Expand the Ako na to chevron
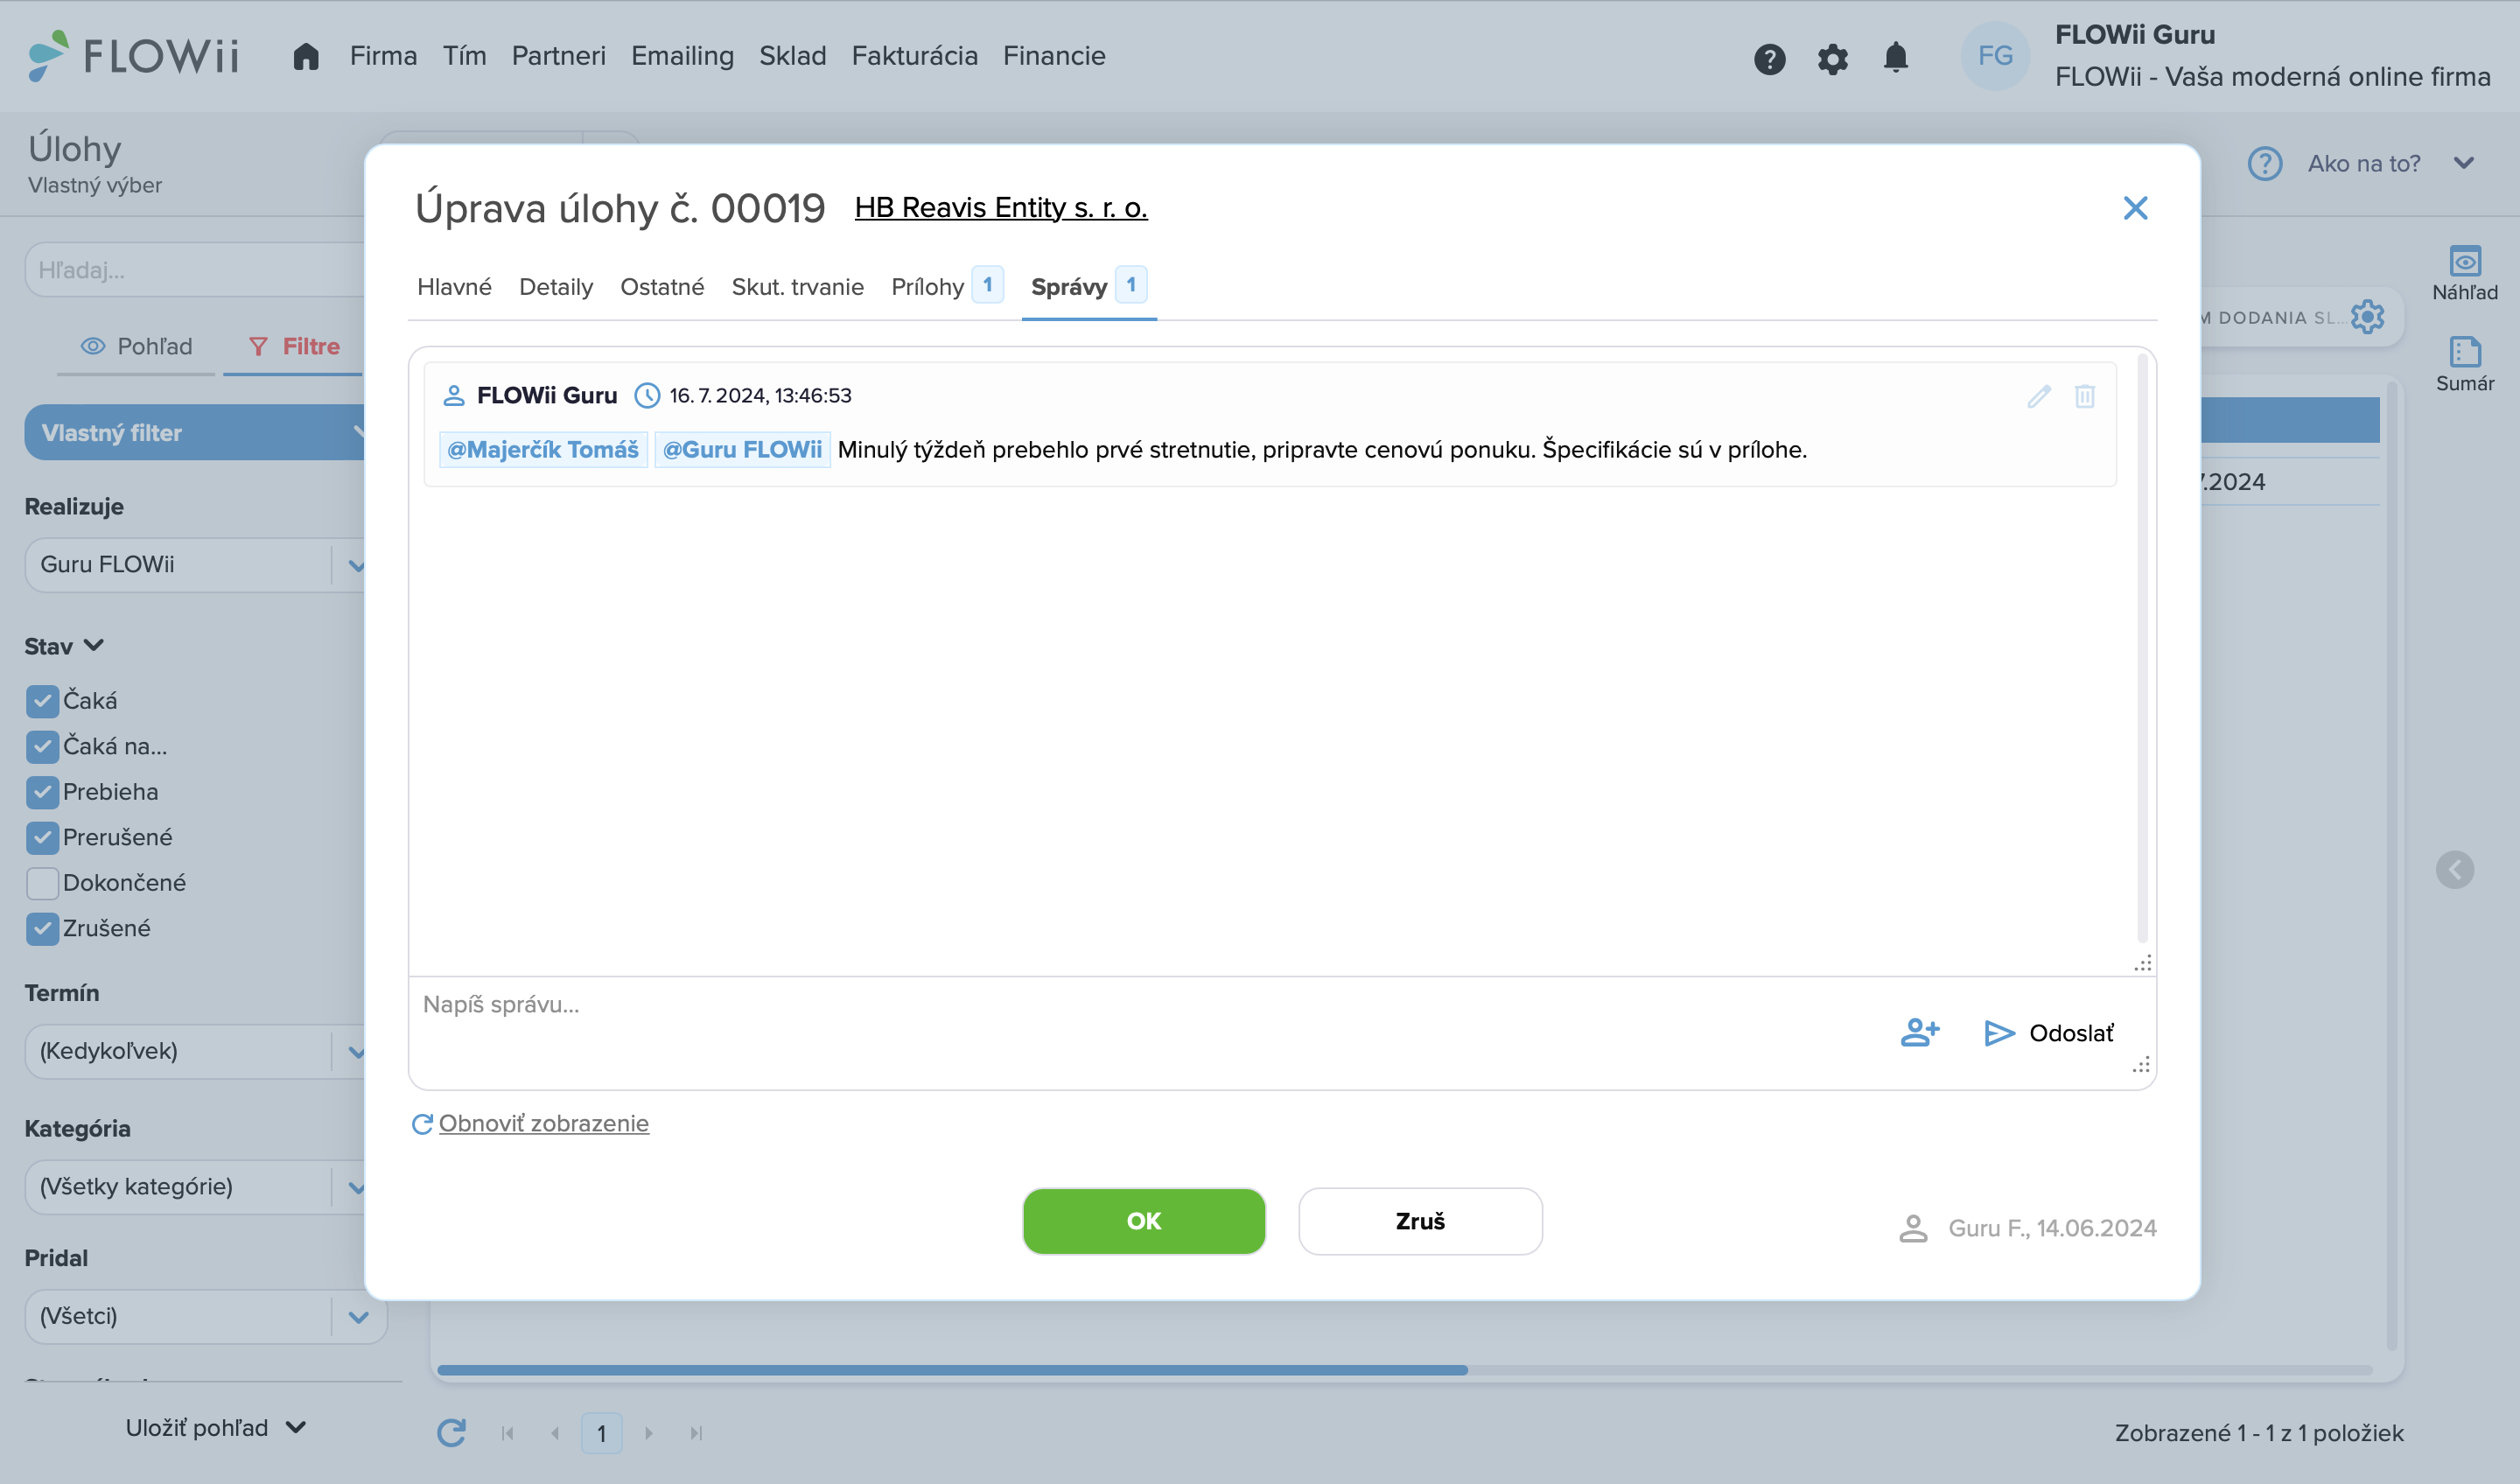 pyautogui.click(x=2463, y=163)
